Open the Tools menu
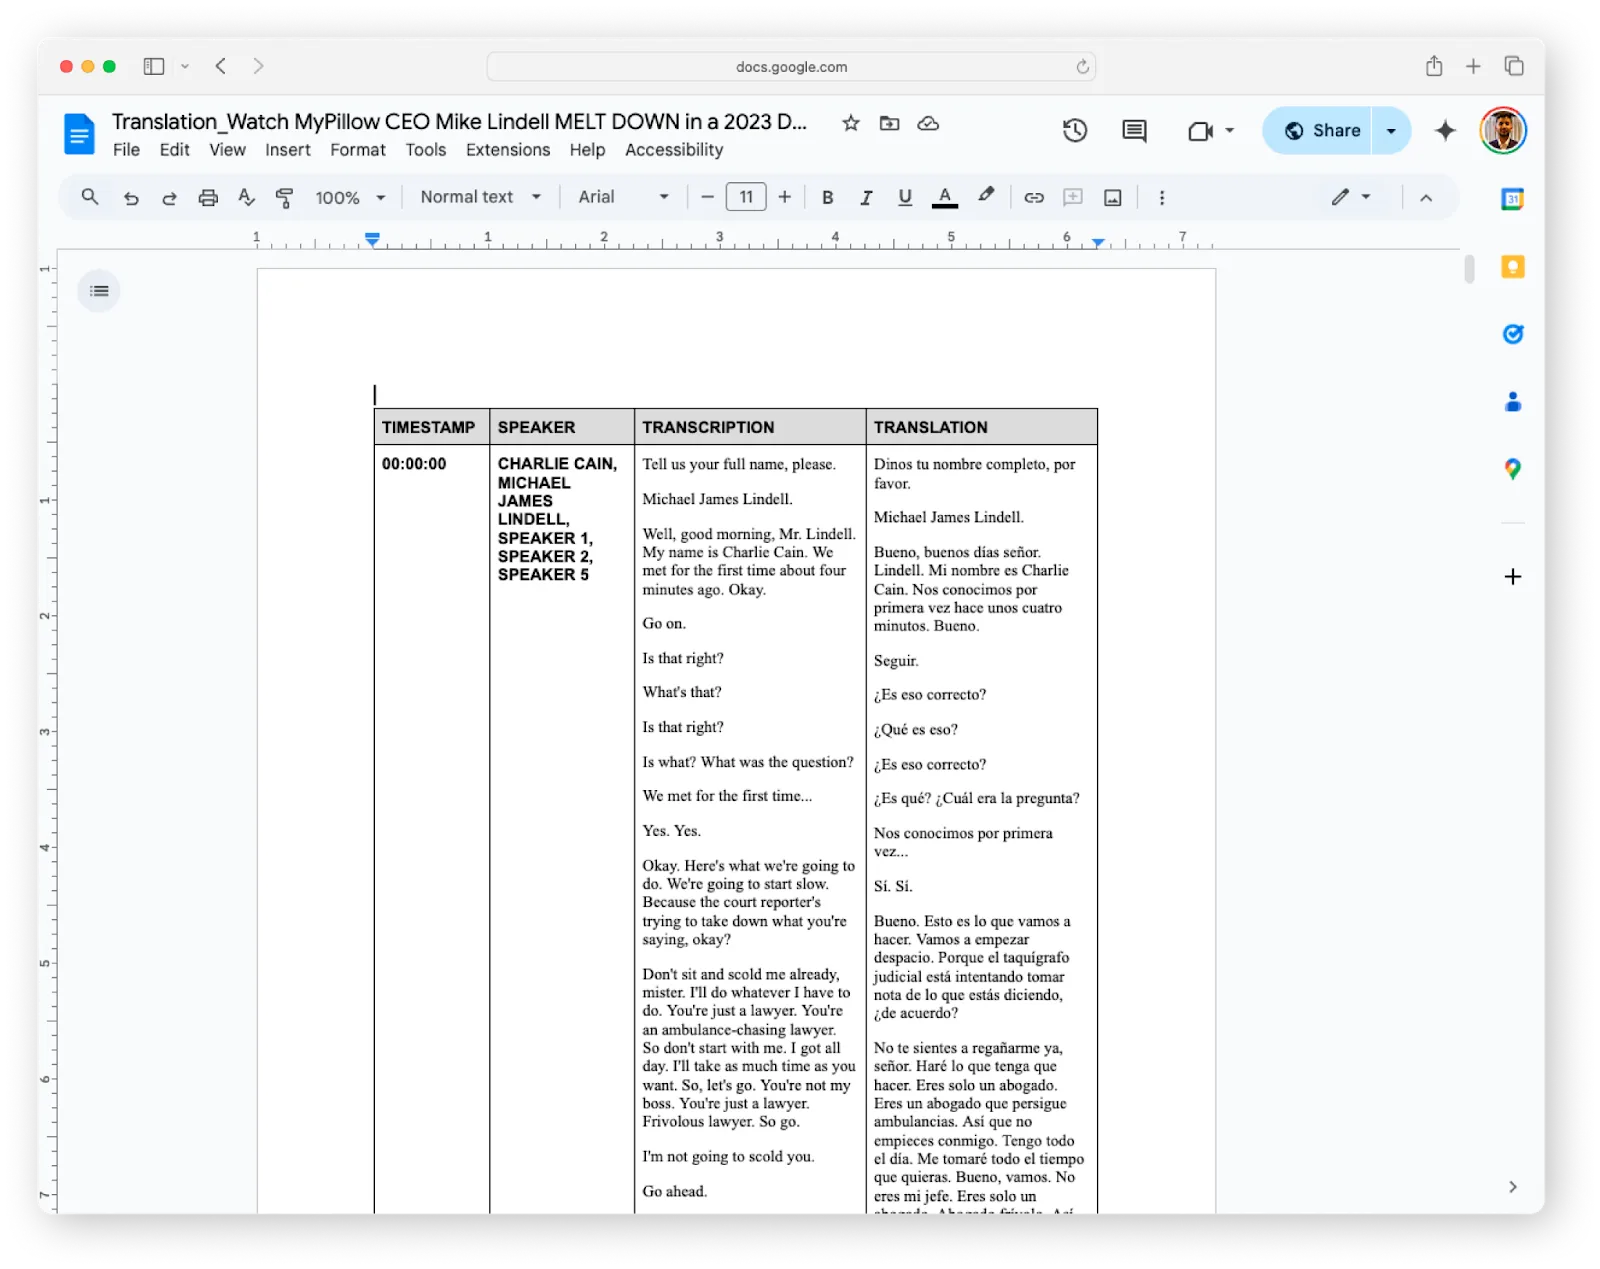This screenshot has height=1269, width=1600. pos(426,150)
